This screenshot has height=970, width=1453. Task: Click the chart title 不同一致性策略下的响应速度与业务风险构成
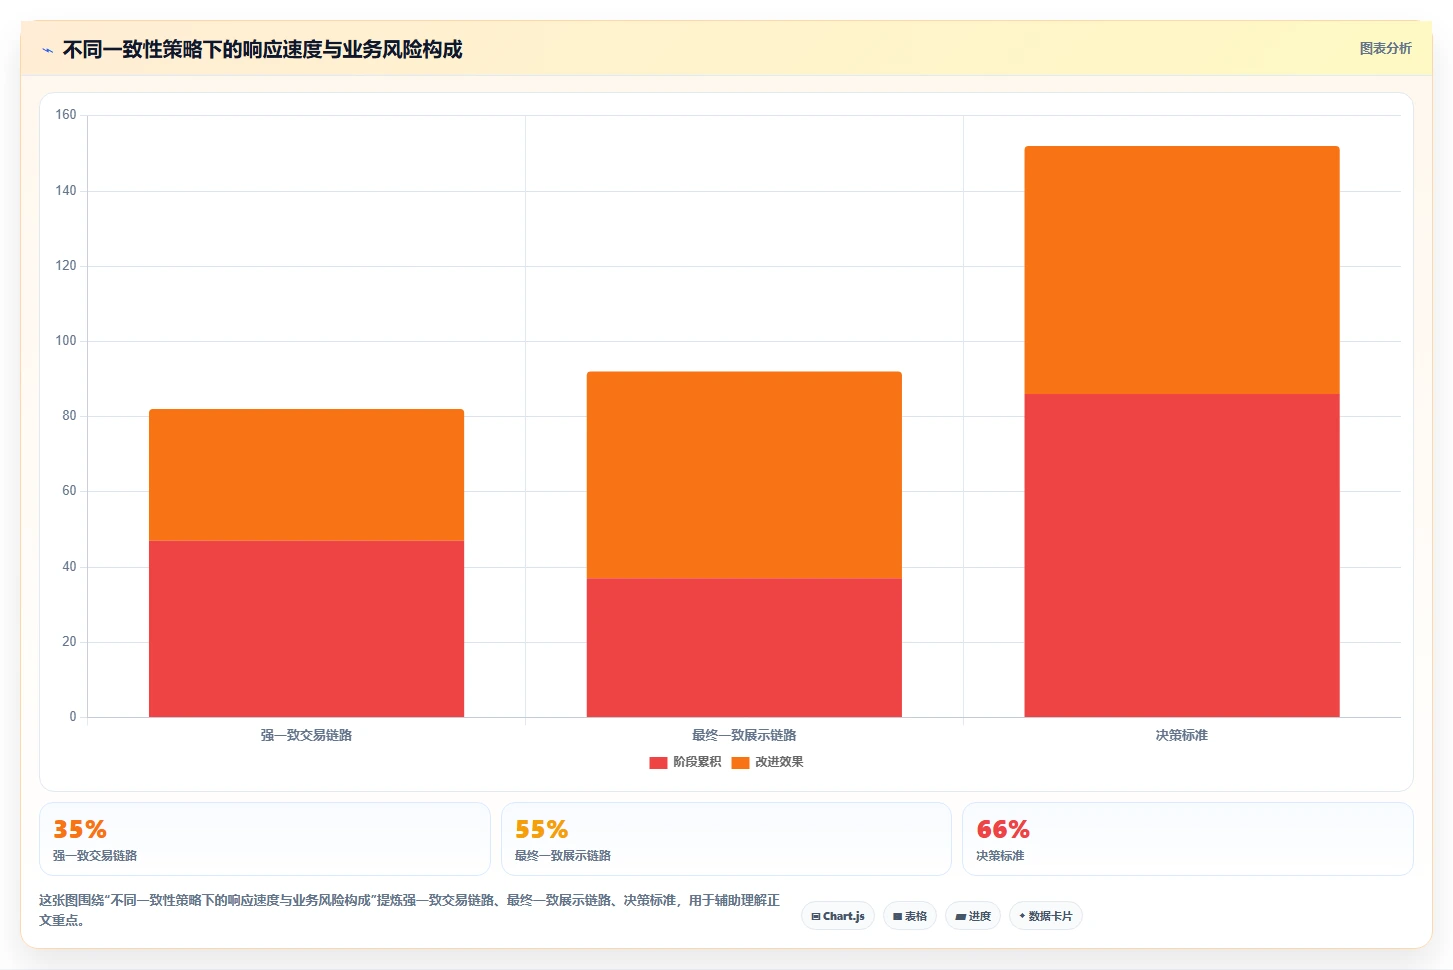point(263,49)
